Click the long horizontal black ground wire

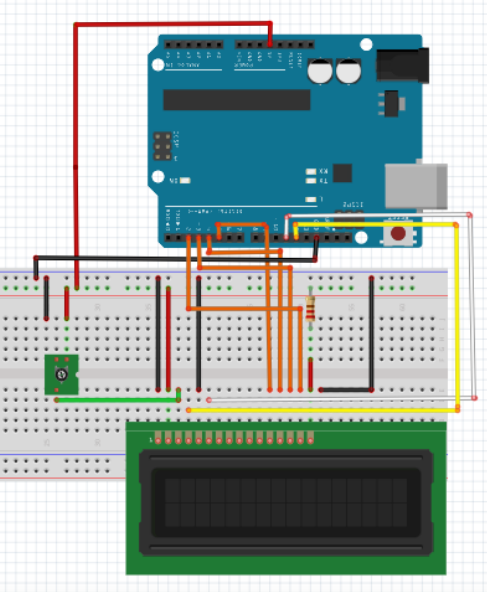(x=176, y=259)
